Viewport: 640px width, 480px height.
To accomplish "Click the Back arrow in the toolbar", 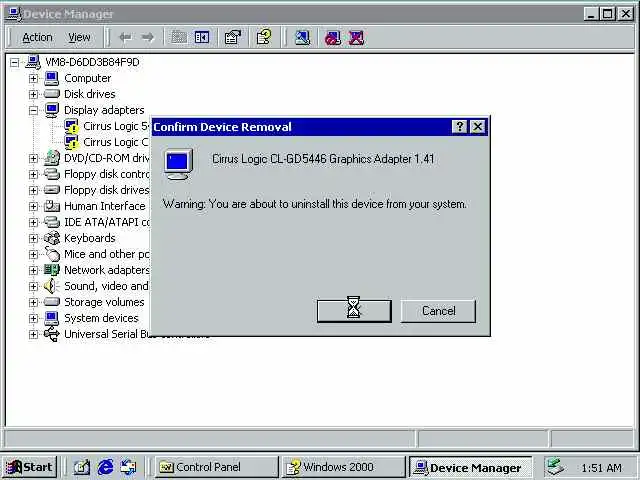I will click(125, 38).
